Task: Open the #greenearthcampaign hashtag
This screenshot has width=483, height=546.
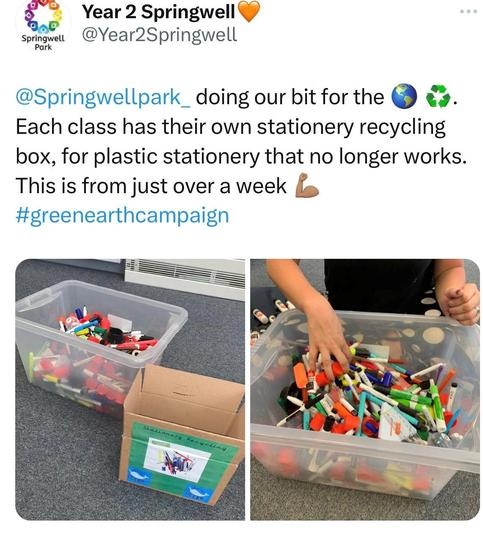Action: (122, 216)
